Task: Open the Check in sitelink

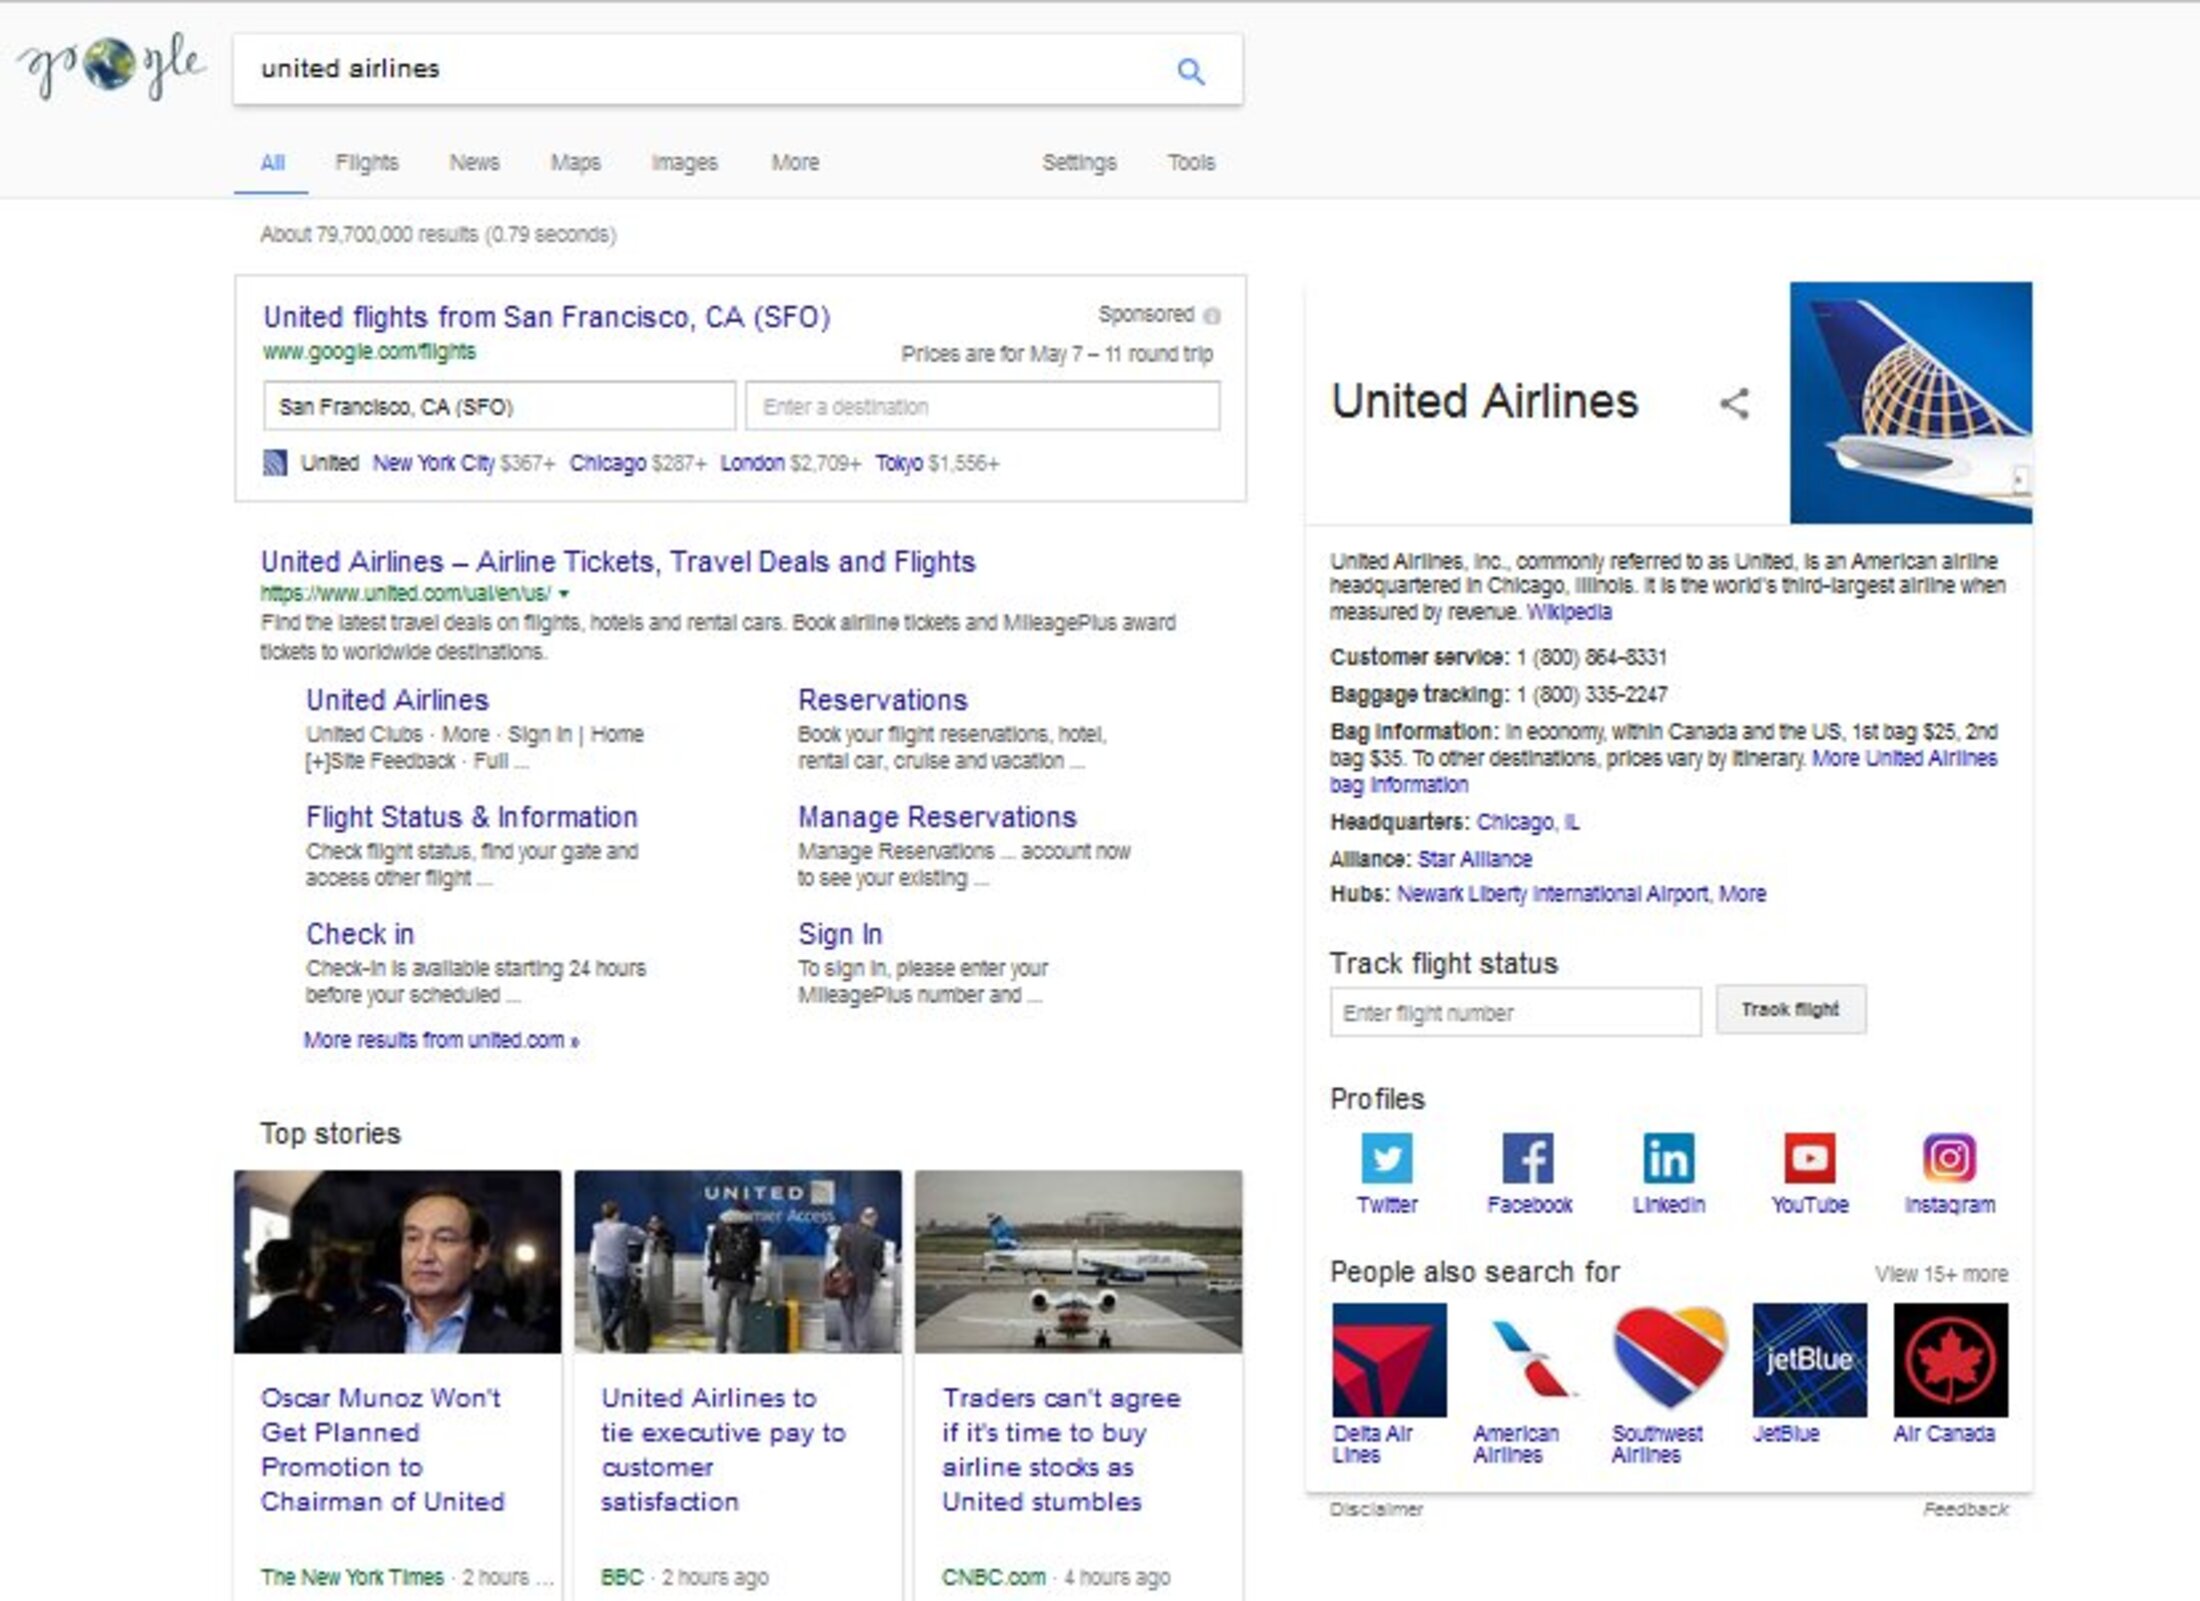Action: 360,933
